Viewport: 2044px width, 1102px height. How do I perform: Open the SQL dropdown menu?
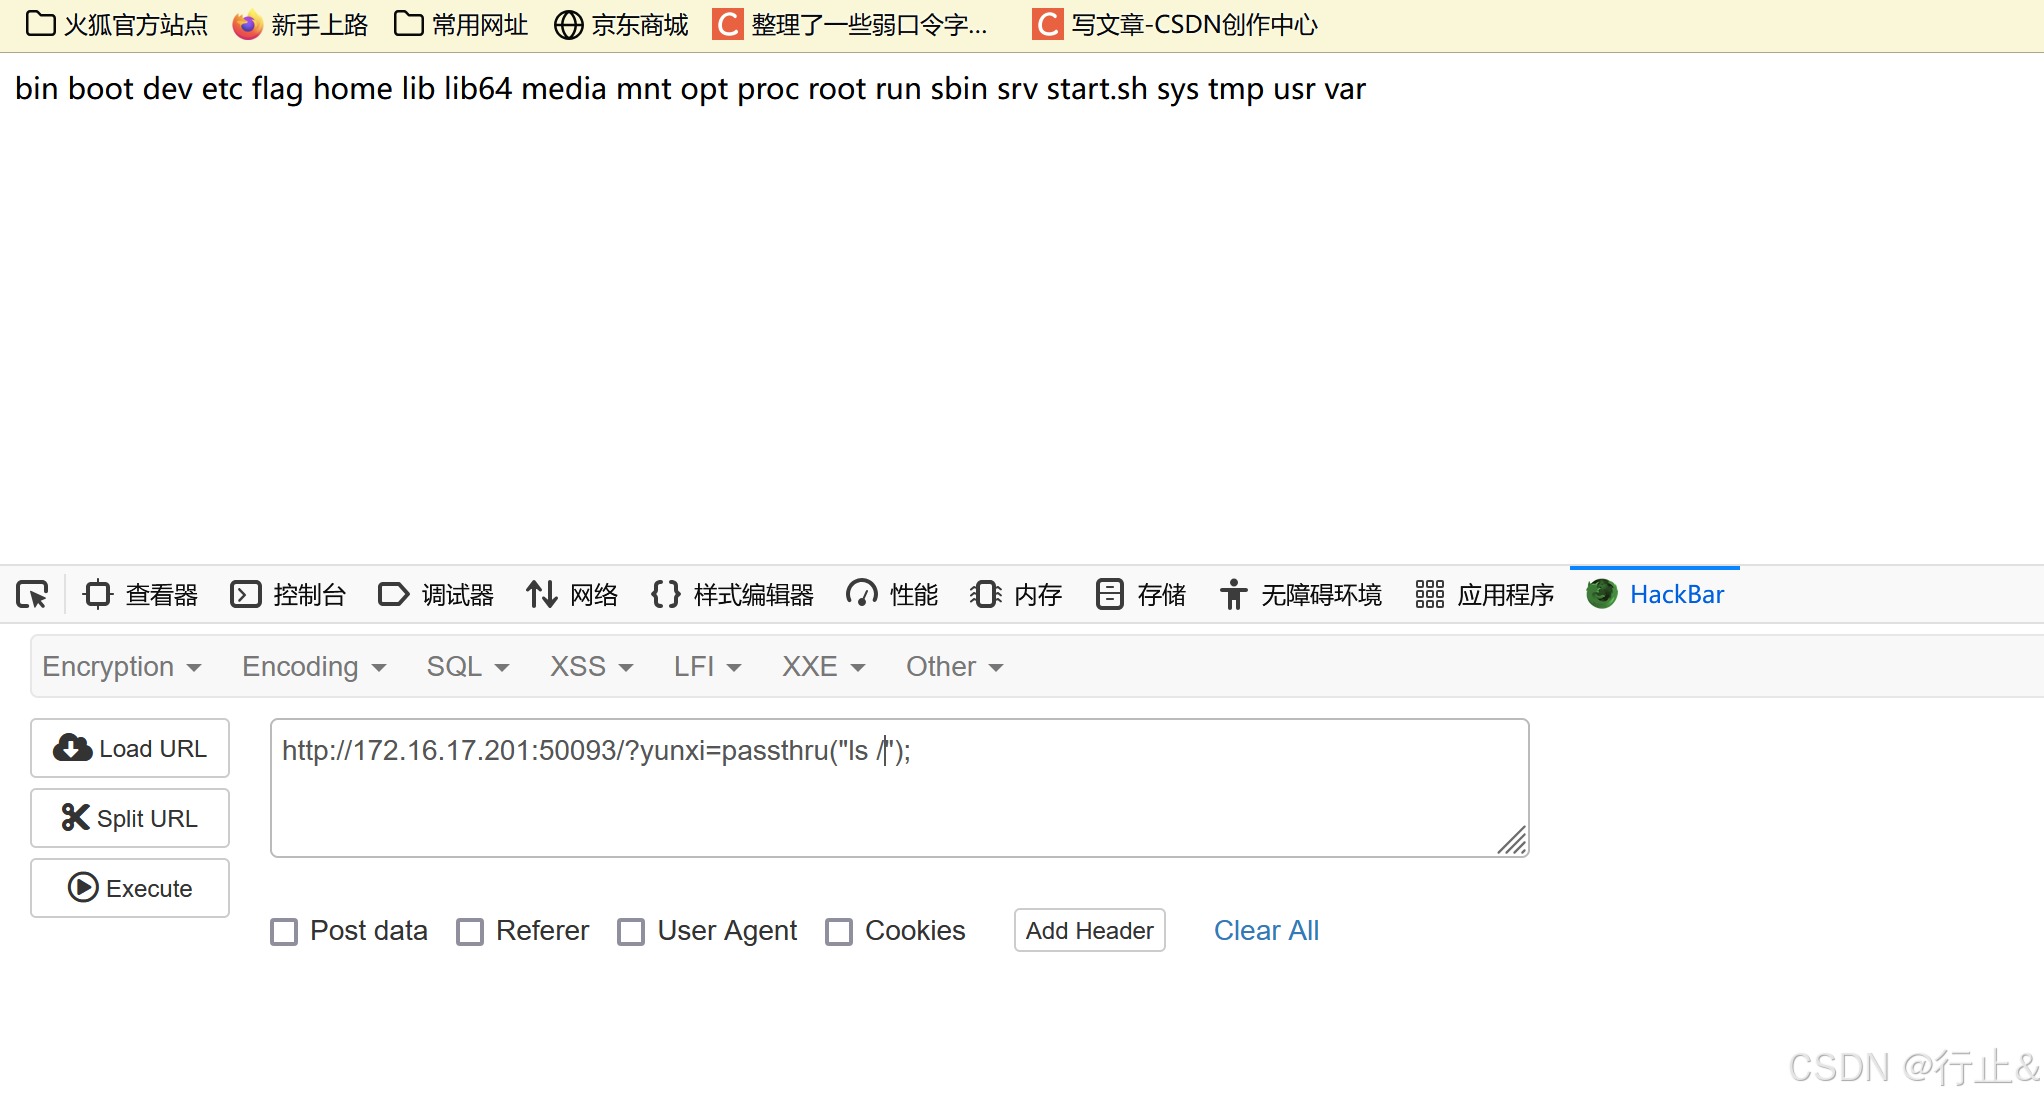pos(468,667)
